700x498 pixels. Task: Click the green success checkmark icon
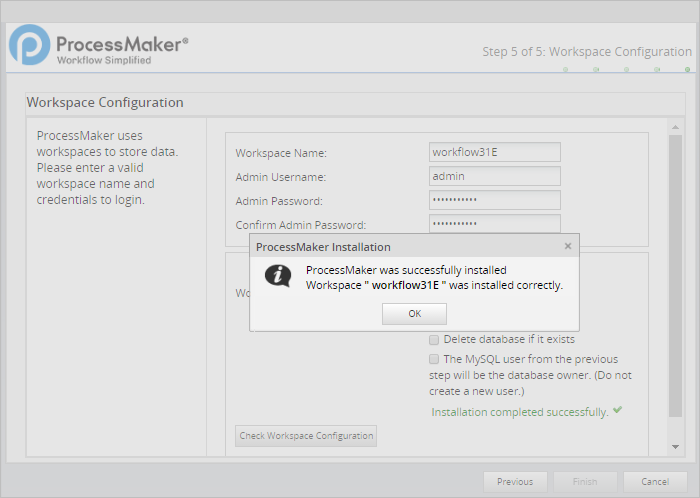[618, 411]
